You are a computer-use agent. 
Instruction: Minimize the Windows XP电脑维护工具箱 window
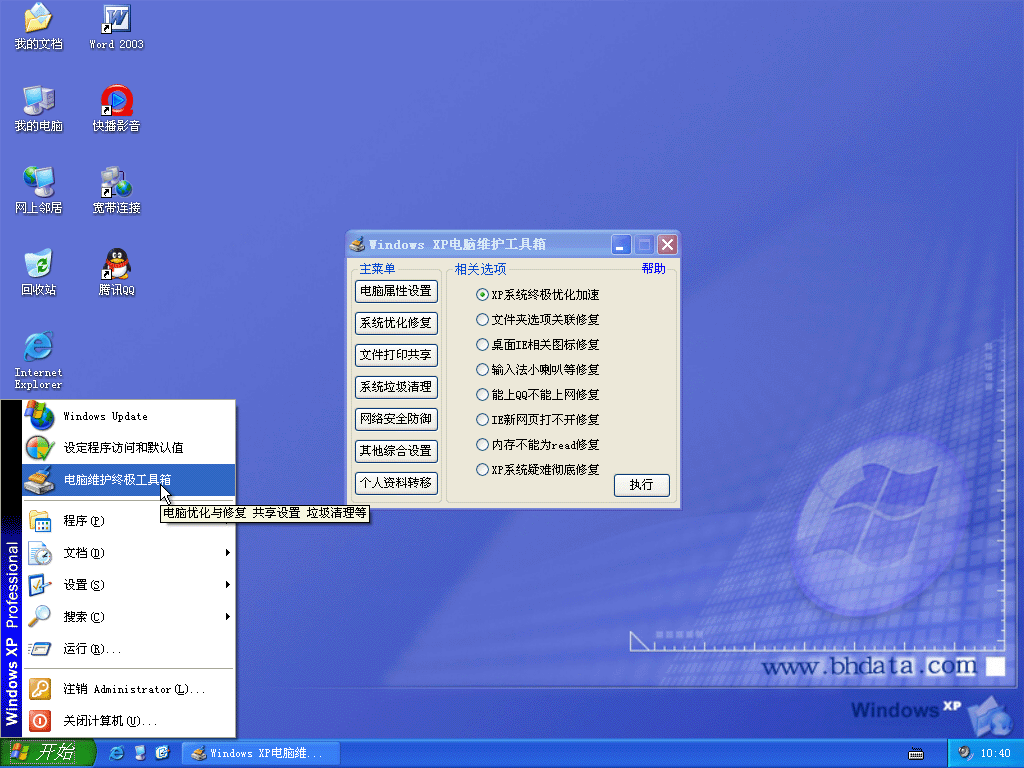click(621, 245)
